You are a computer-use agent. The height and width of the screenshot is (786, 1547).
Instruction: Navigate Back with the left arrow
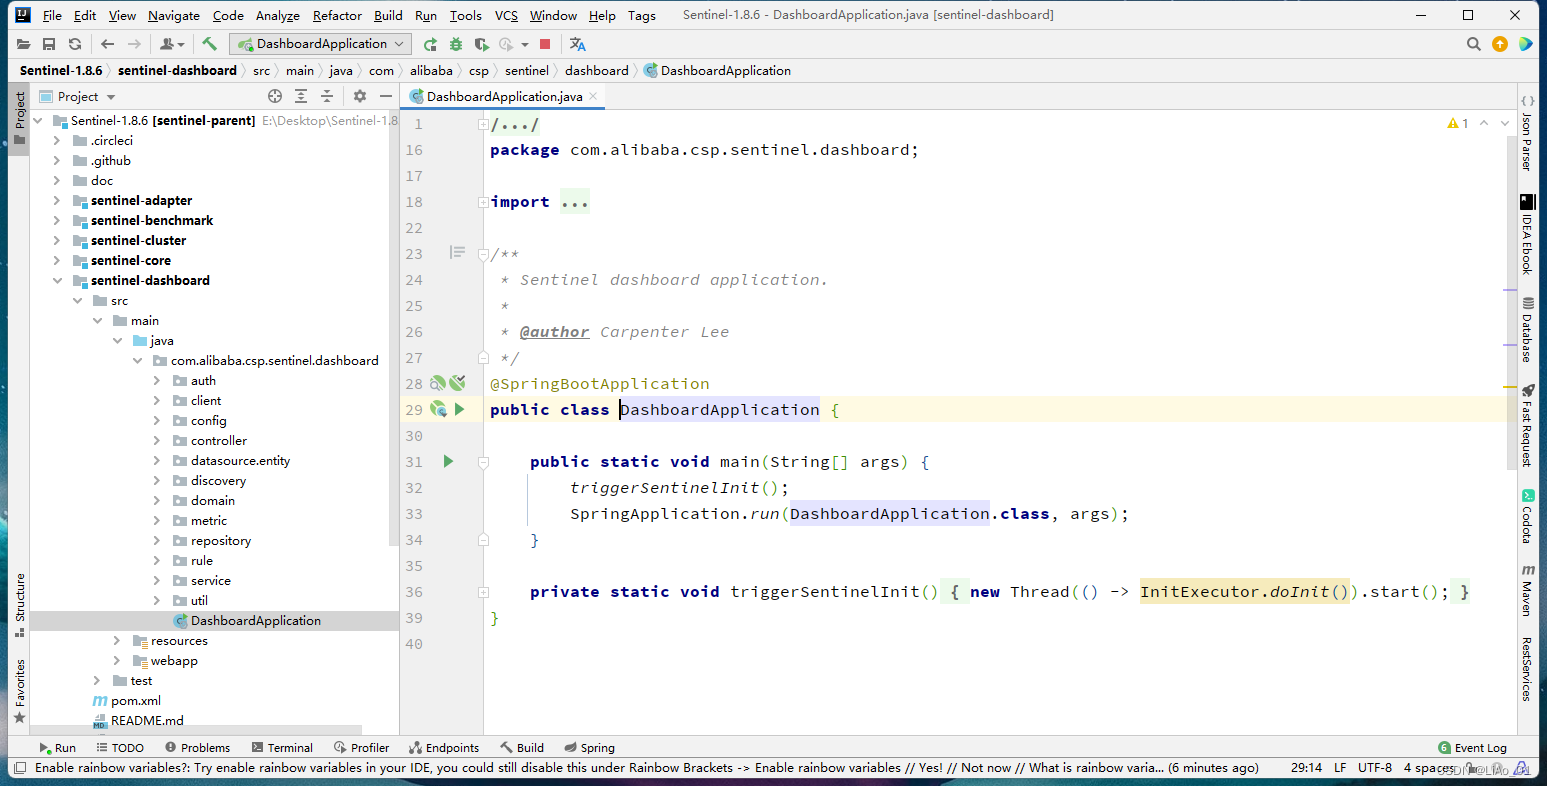click(x=108, y=44)
